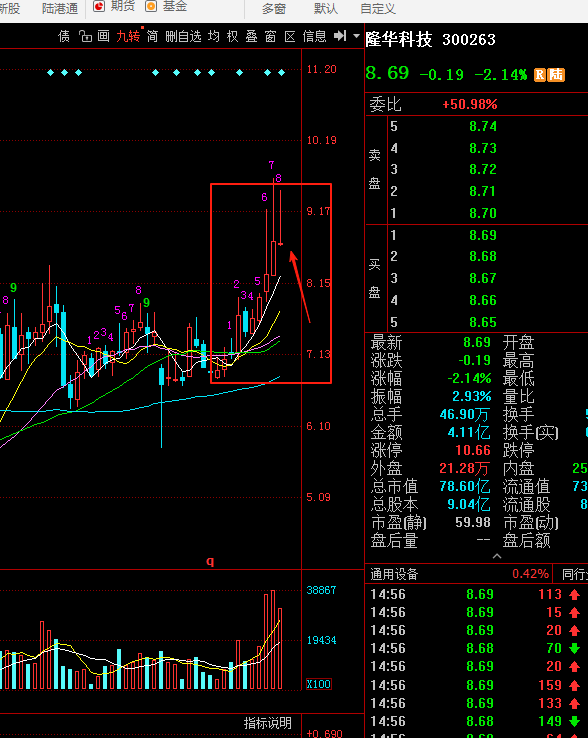This screenshot has height=738, width=588.
Task: Switch to the 陆港通 tab
Action: click(60, 8)
